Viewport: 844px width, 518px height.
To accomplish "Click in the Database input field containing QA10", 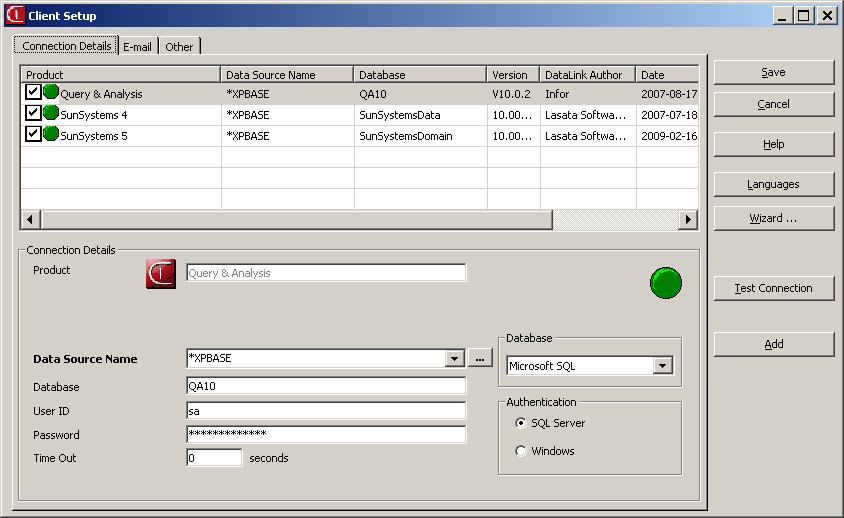I will coord(326,386).
